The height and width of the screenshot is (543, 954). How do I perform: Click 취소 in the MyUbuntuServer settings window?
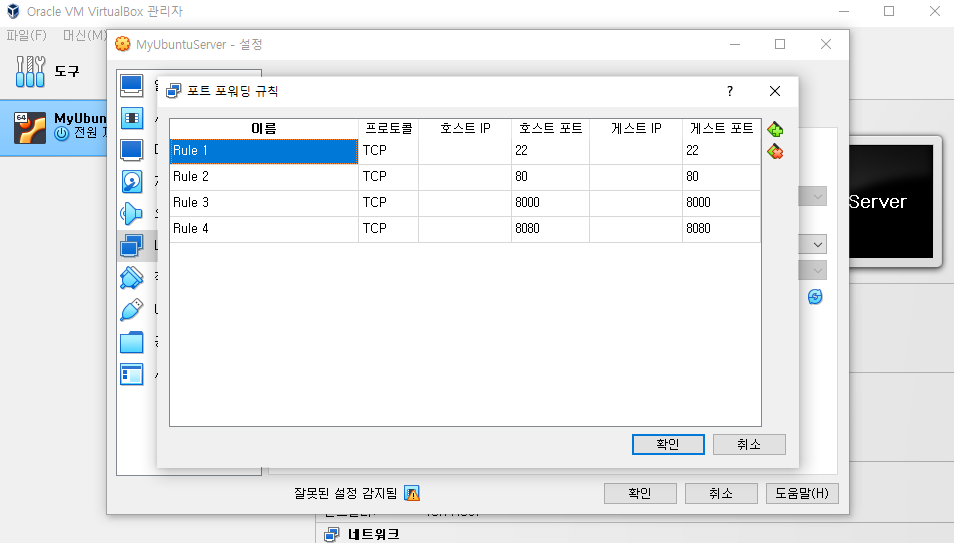721,493
